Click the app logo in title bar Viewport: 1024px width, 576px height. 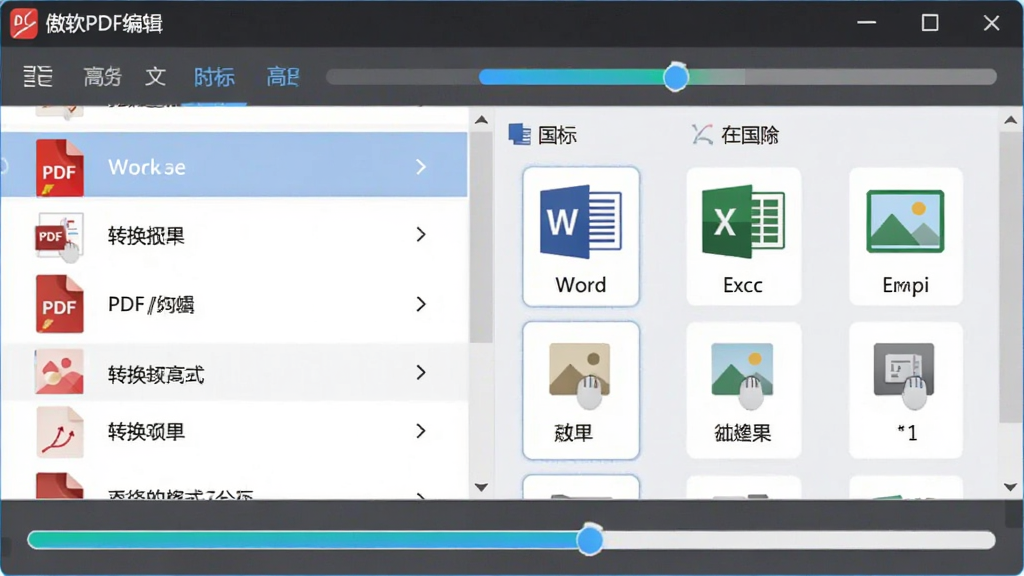pyautogui.click(x=24, y=24)
